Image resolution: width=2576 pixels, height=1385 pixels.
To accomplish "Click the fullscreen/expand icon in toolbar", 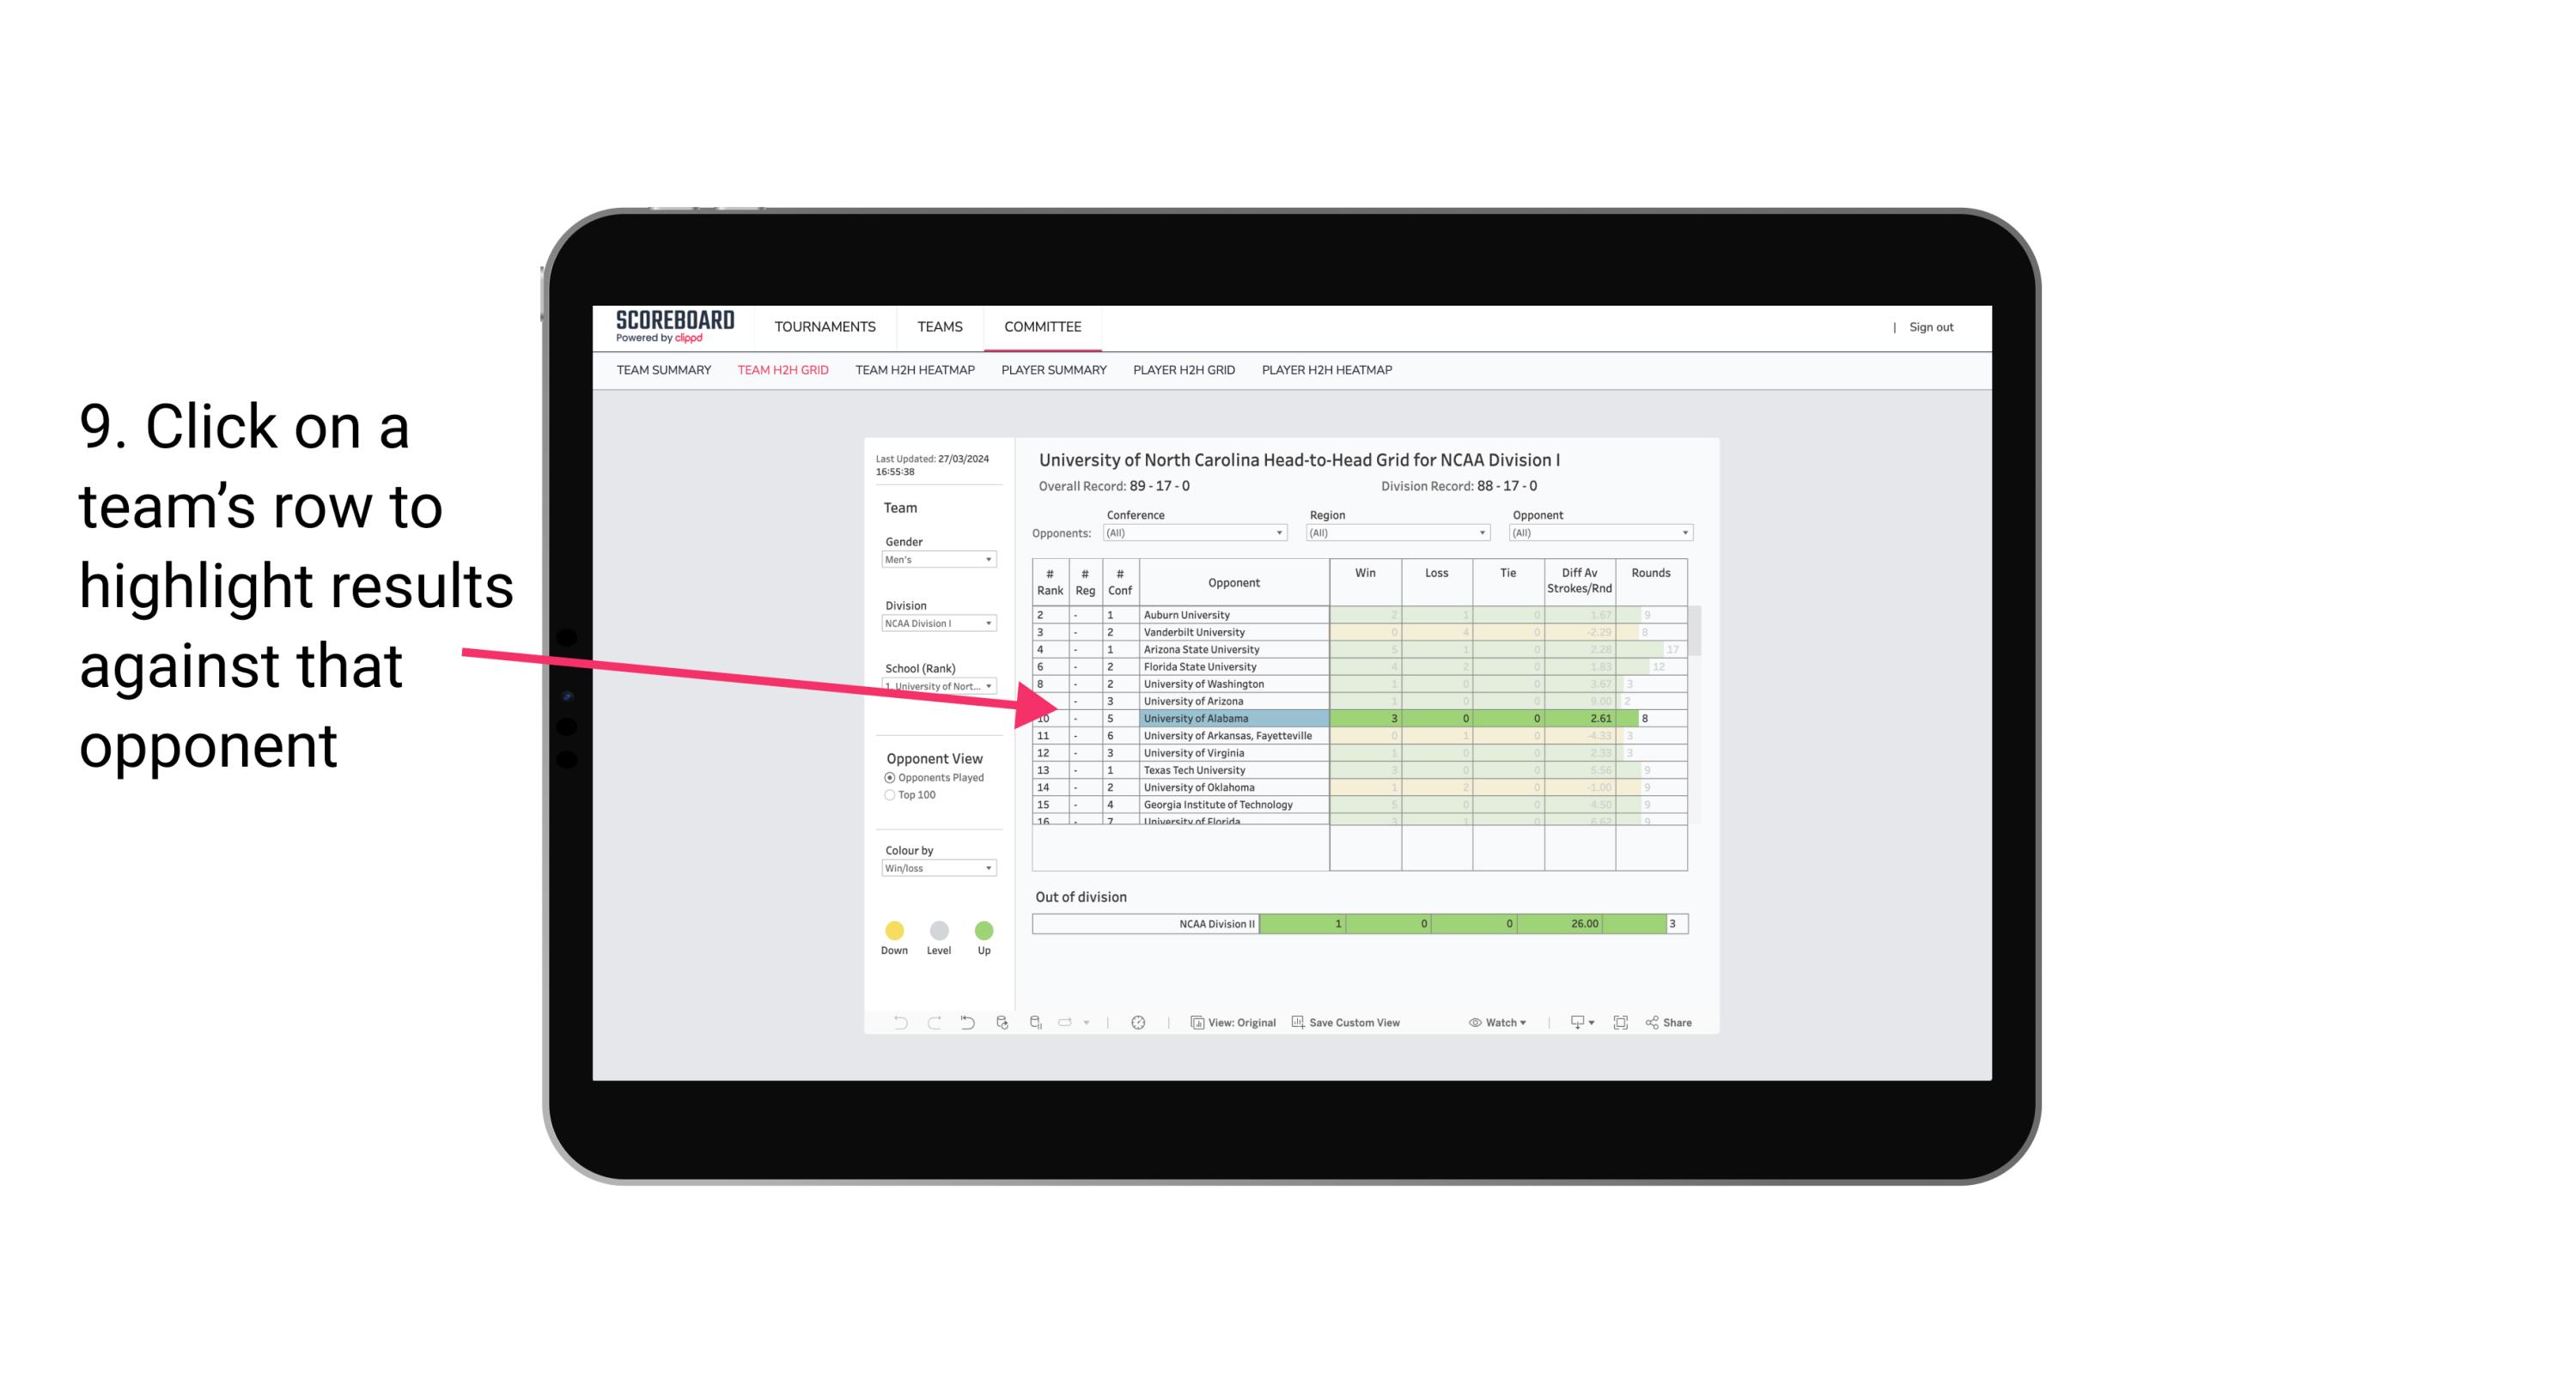I will (x=1623, y=1024).
